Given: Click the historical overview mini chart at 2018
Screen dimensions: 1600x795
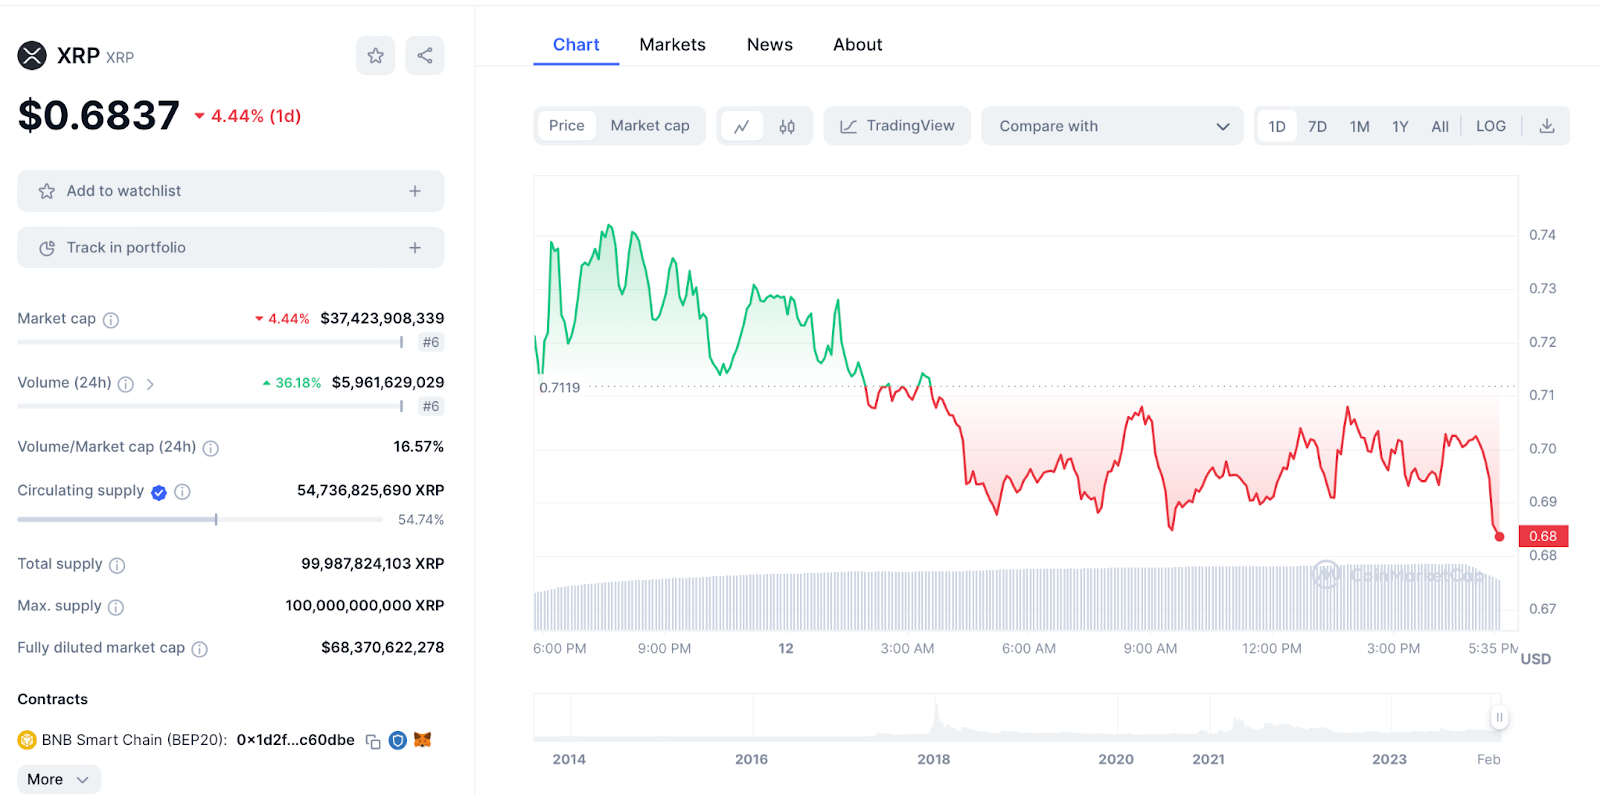Looking at the screenshot, I should 934,720.
